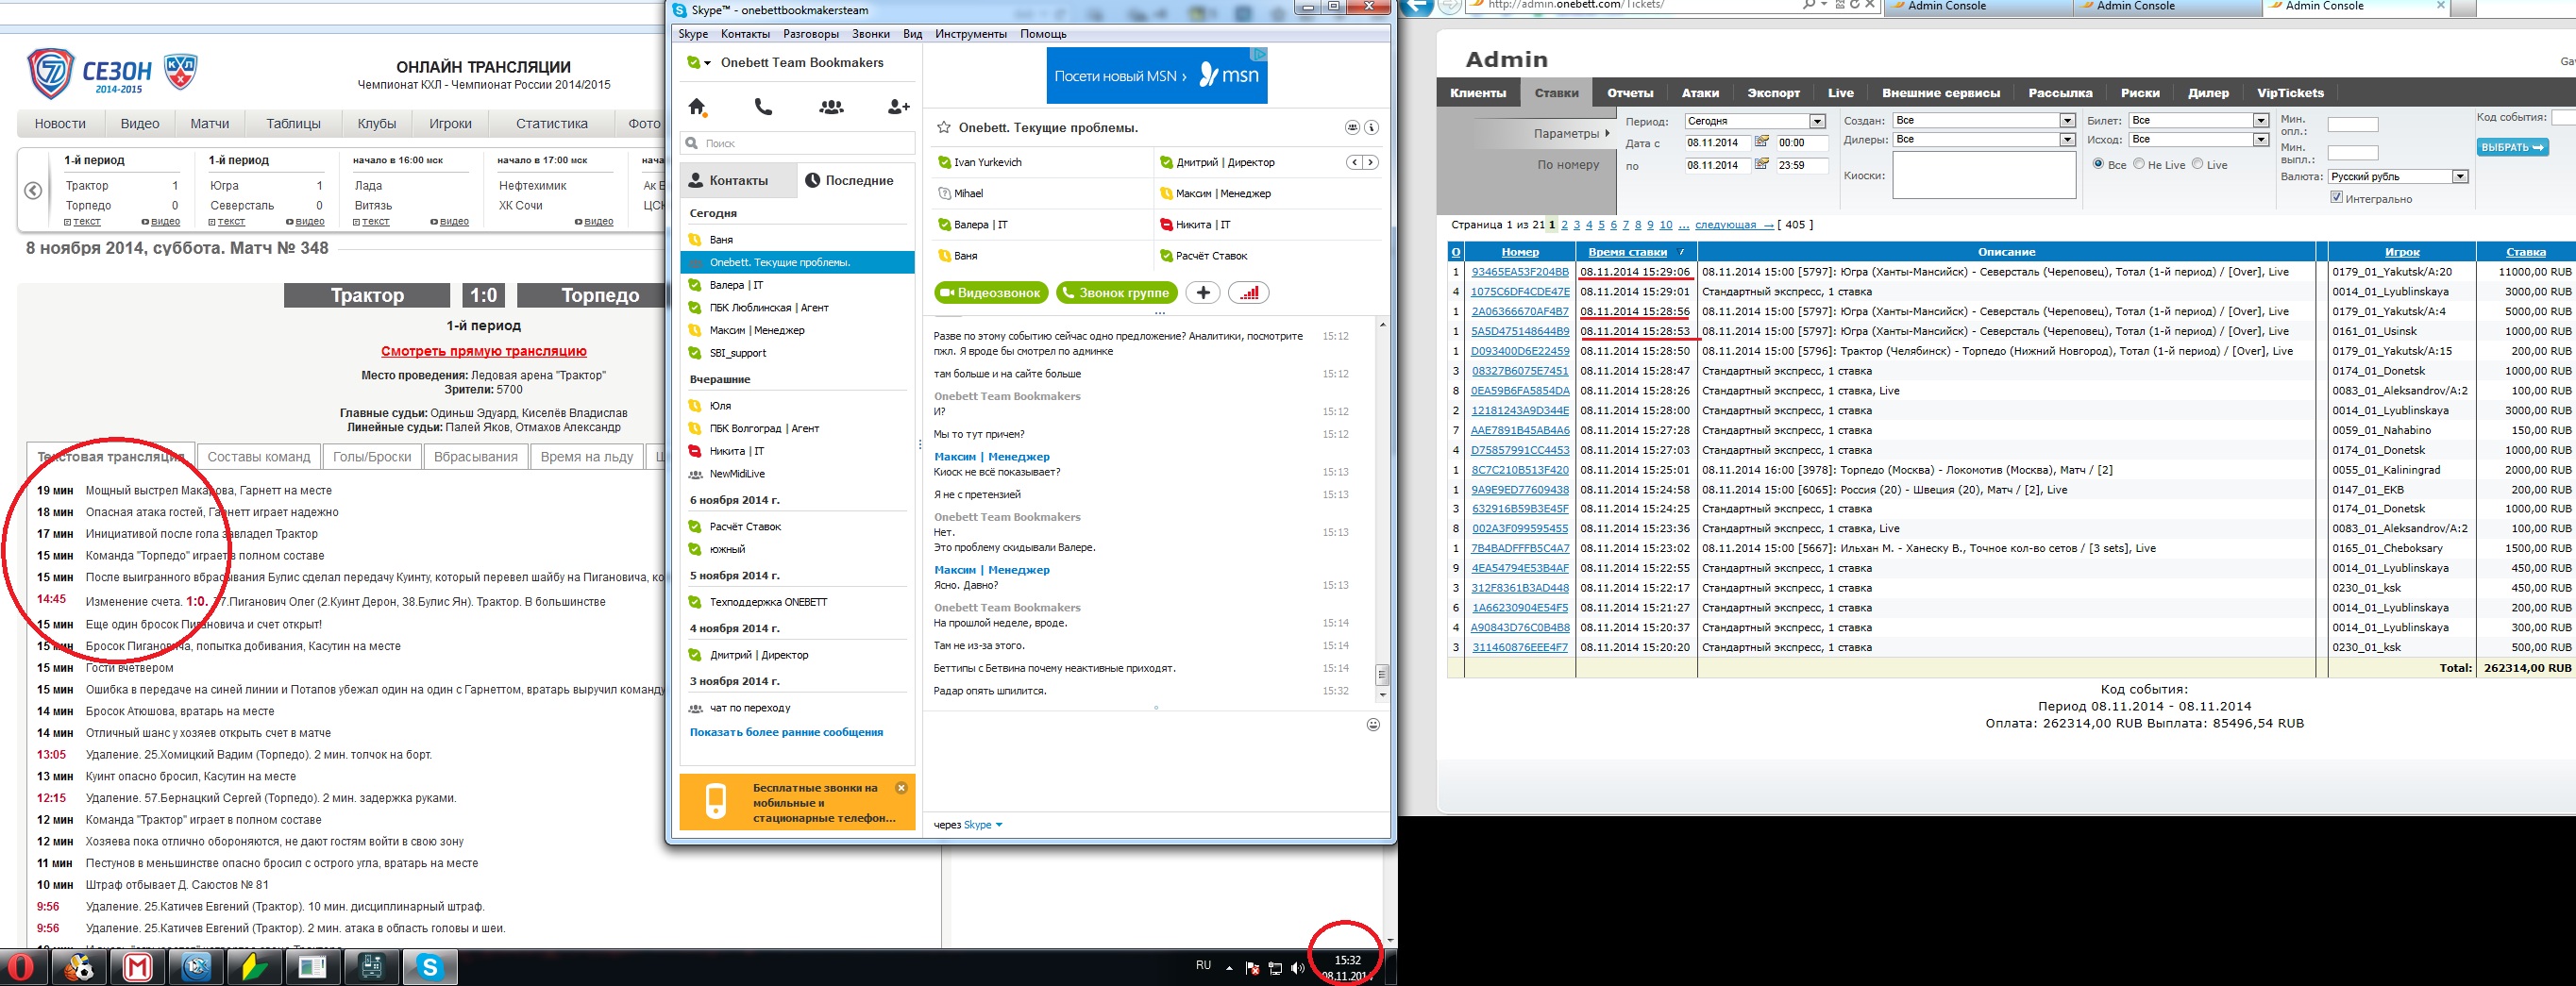This screenshot has width=2576, height=986.
Task: Open Skype call phones icon
Action: point(763,107)
